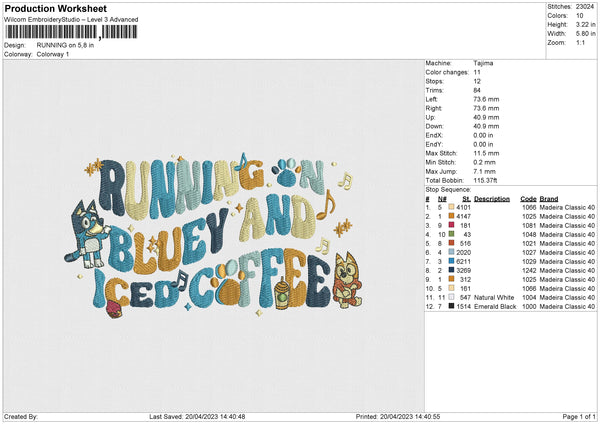Screen dimensions: 600x424
Task: Click the EndX value 0.00 in
Action: [483, 135]
